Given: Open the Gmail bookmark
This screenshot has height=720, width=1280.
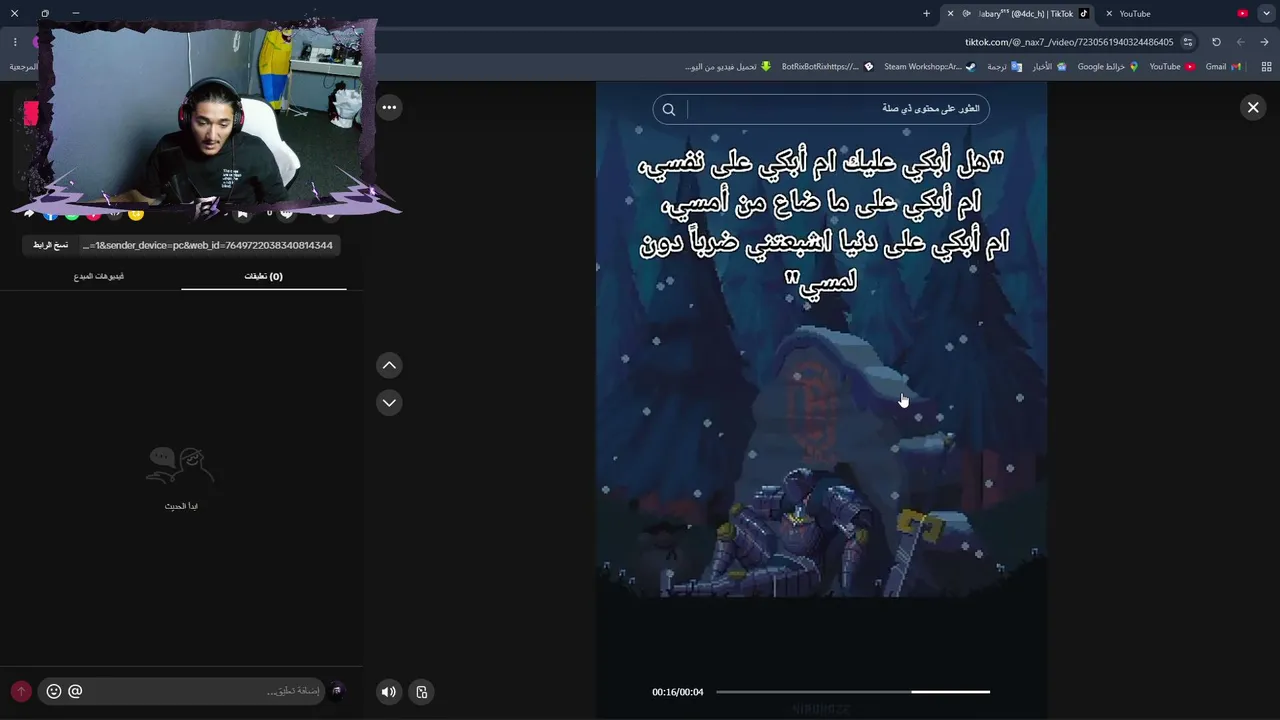Looking at the screenshot, I should (1223, 67).
